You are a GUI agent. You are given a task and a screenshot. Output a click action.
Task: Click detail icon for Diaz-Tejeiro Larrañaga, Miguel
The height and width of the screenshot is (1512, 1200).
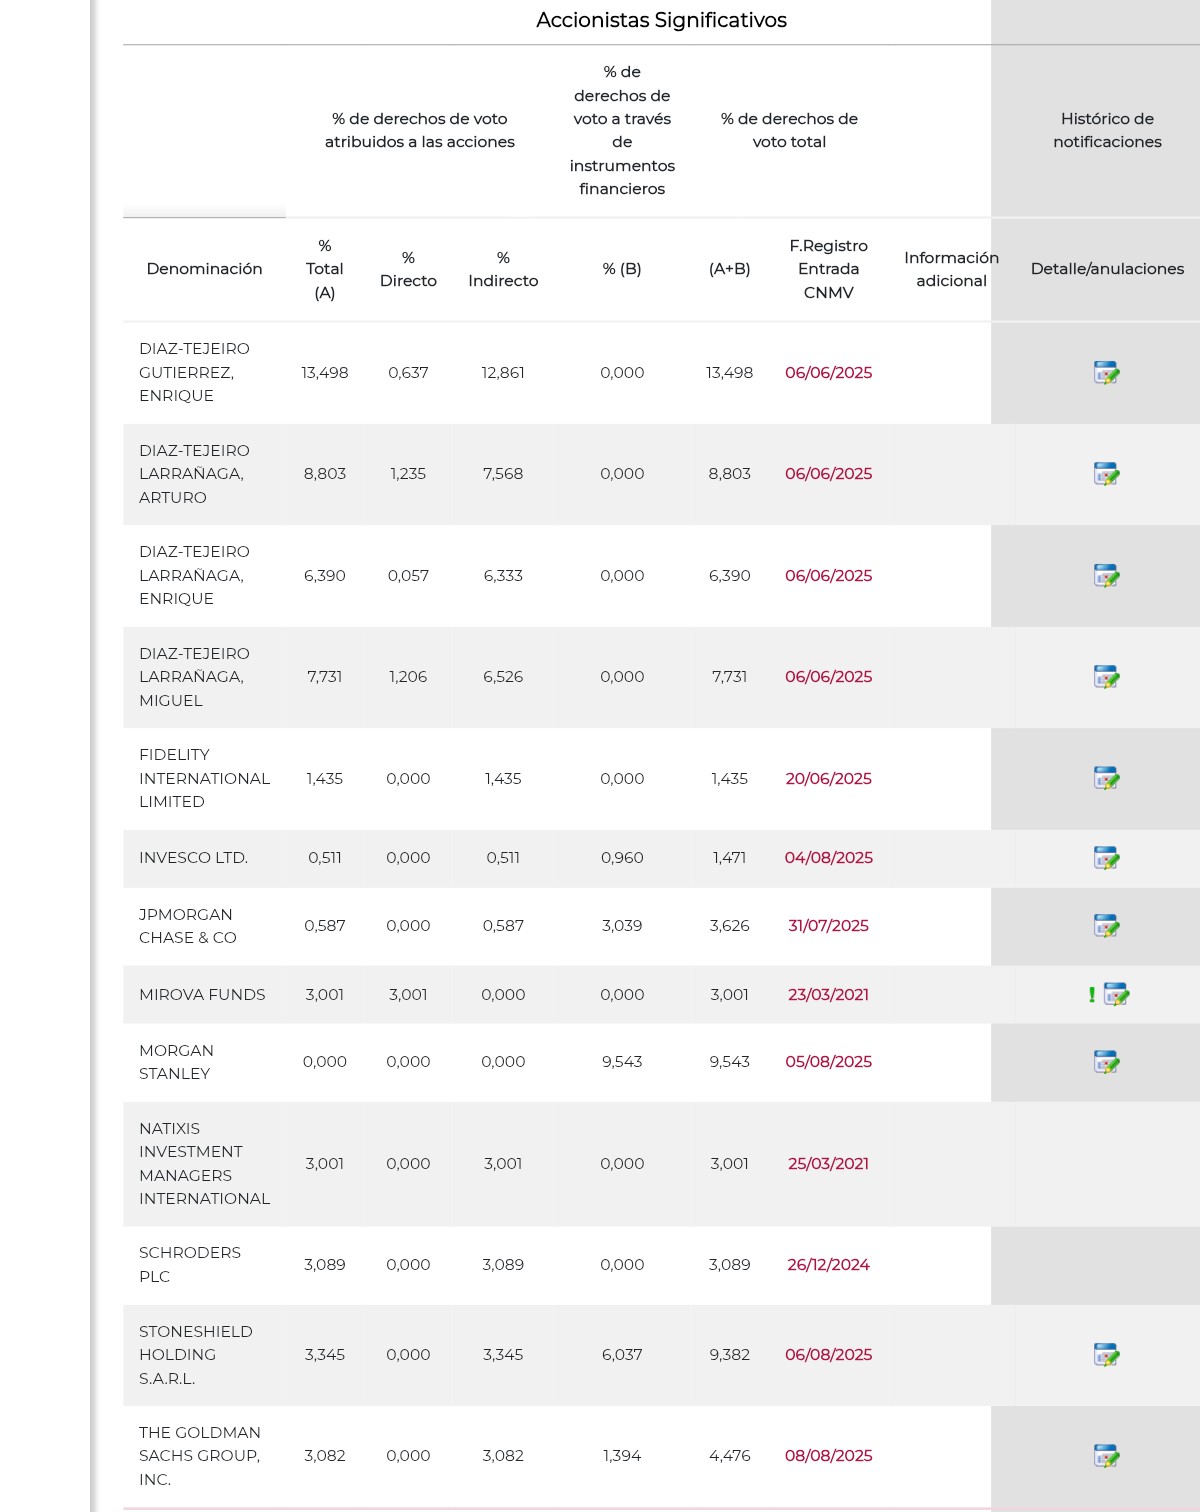(1106, 677)
